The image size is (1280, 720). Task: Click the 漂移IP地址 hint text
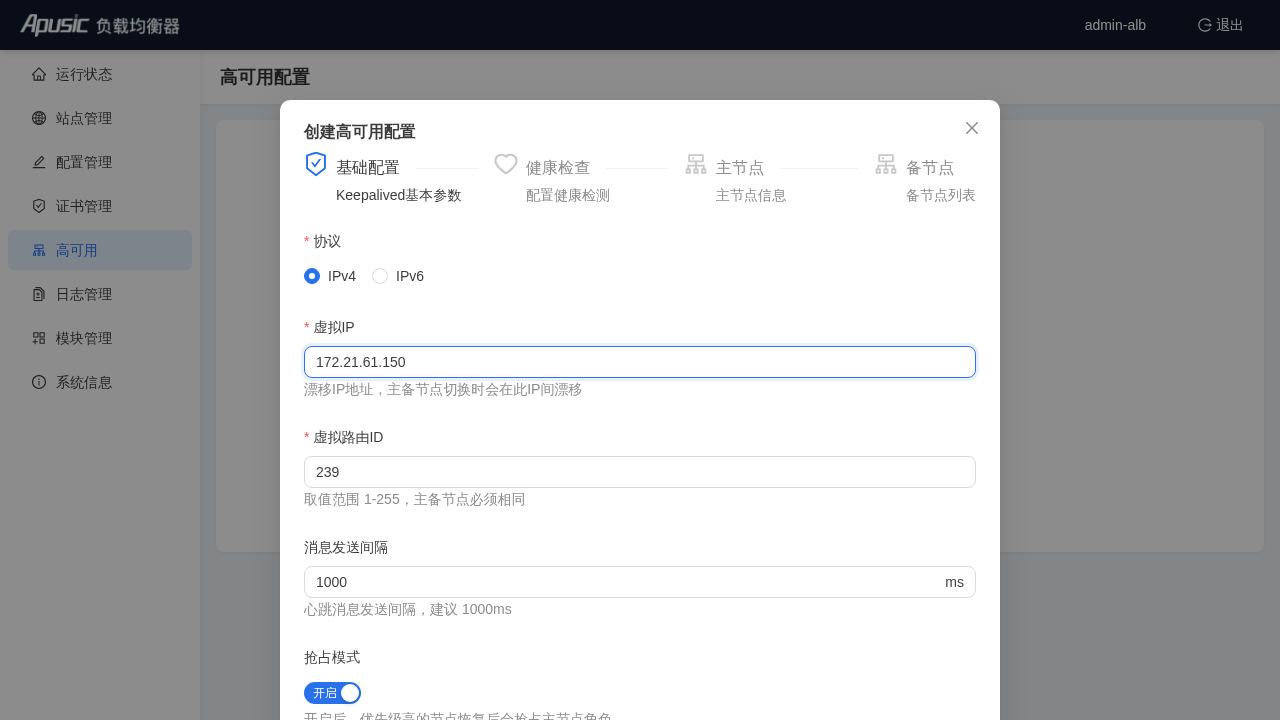[x=443, y=389]
